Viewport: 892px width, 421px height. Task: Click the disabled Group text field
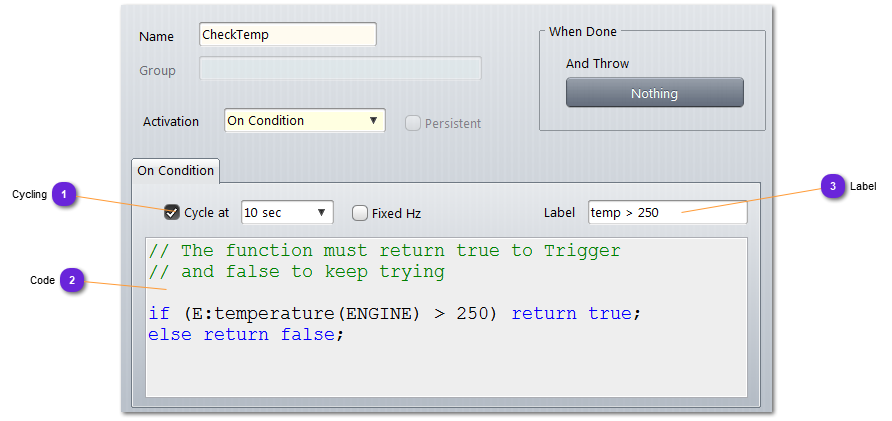tap(340, 69)
